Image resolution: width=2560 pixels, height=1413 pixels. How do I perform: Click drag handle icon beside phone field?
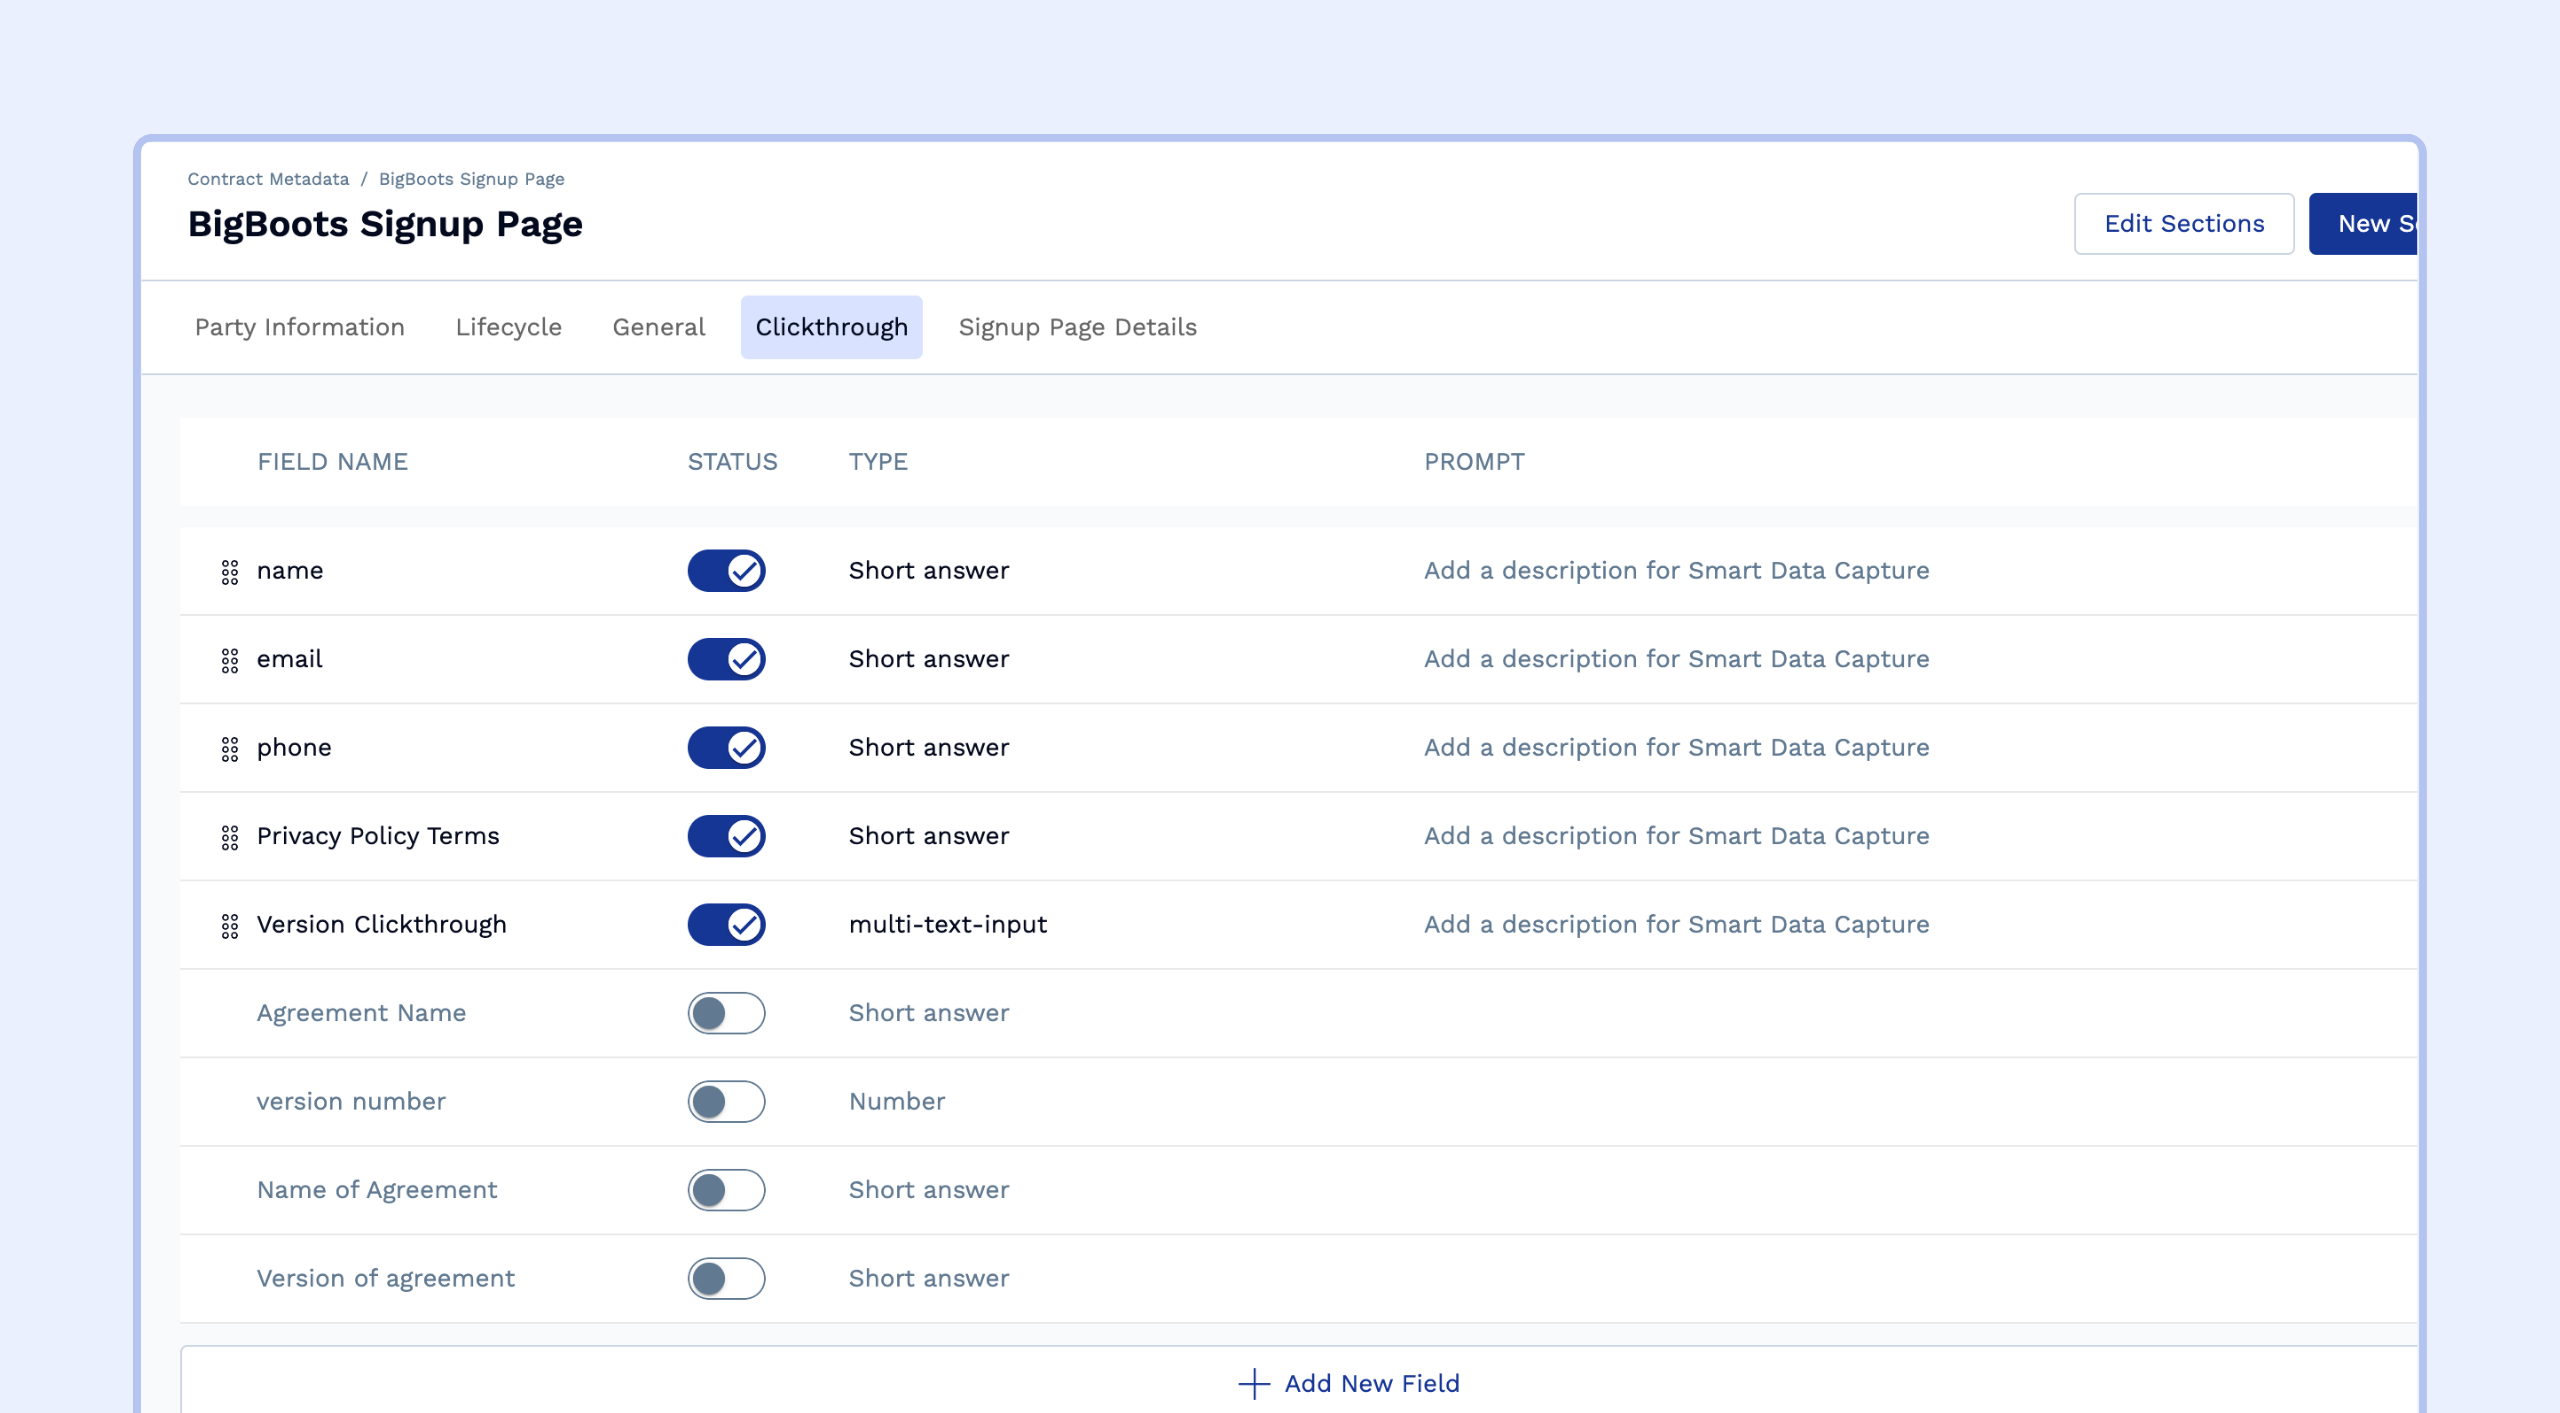click(230, 749)
